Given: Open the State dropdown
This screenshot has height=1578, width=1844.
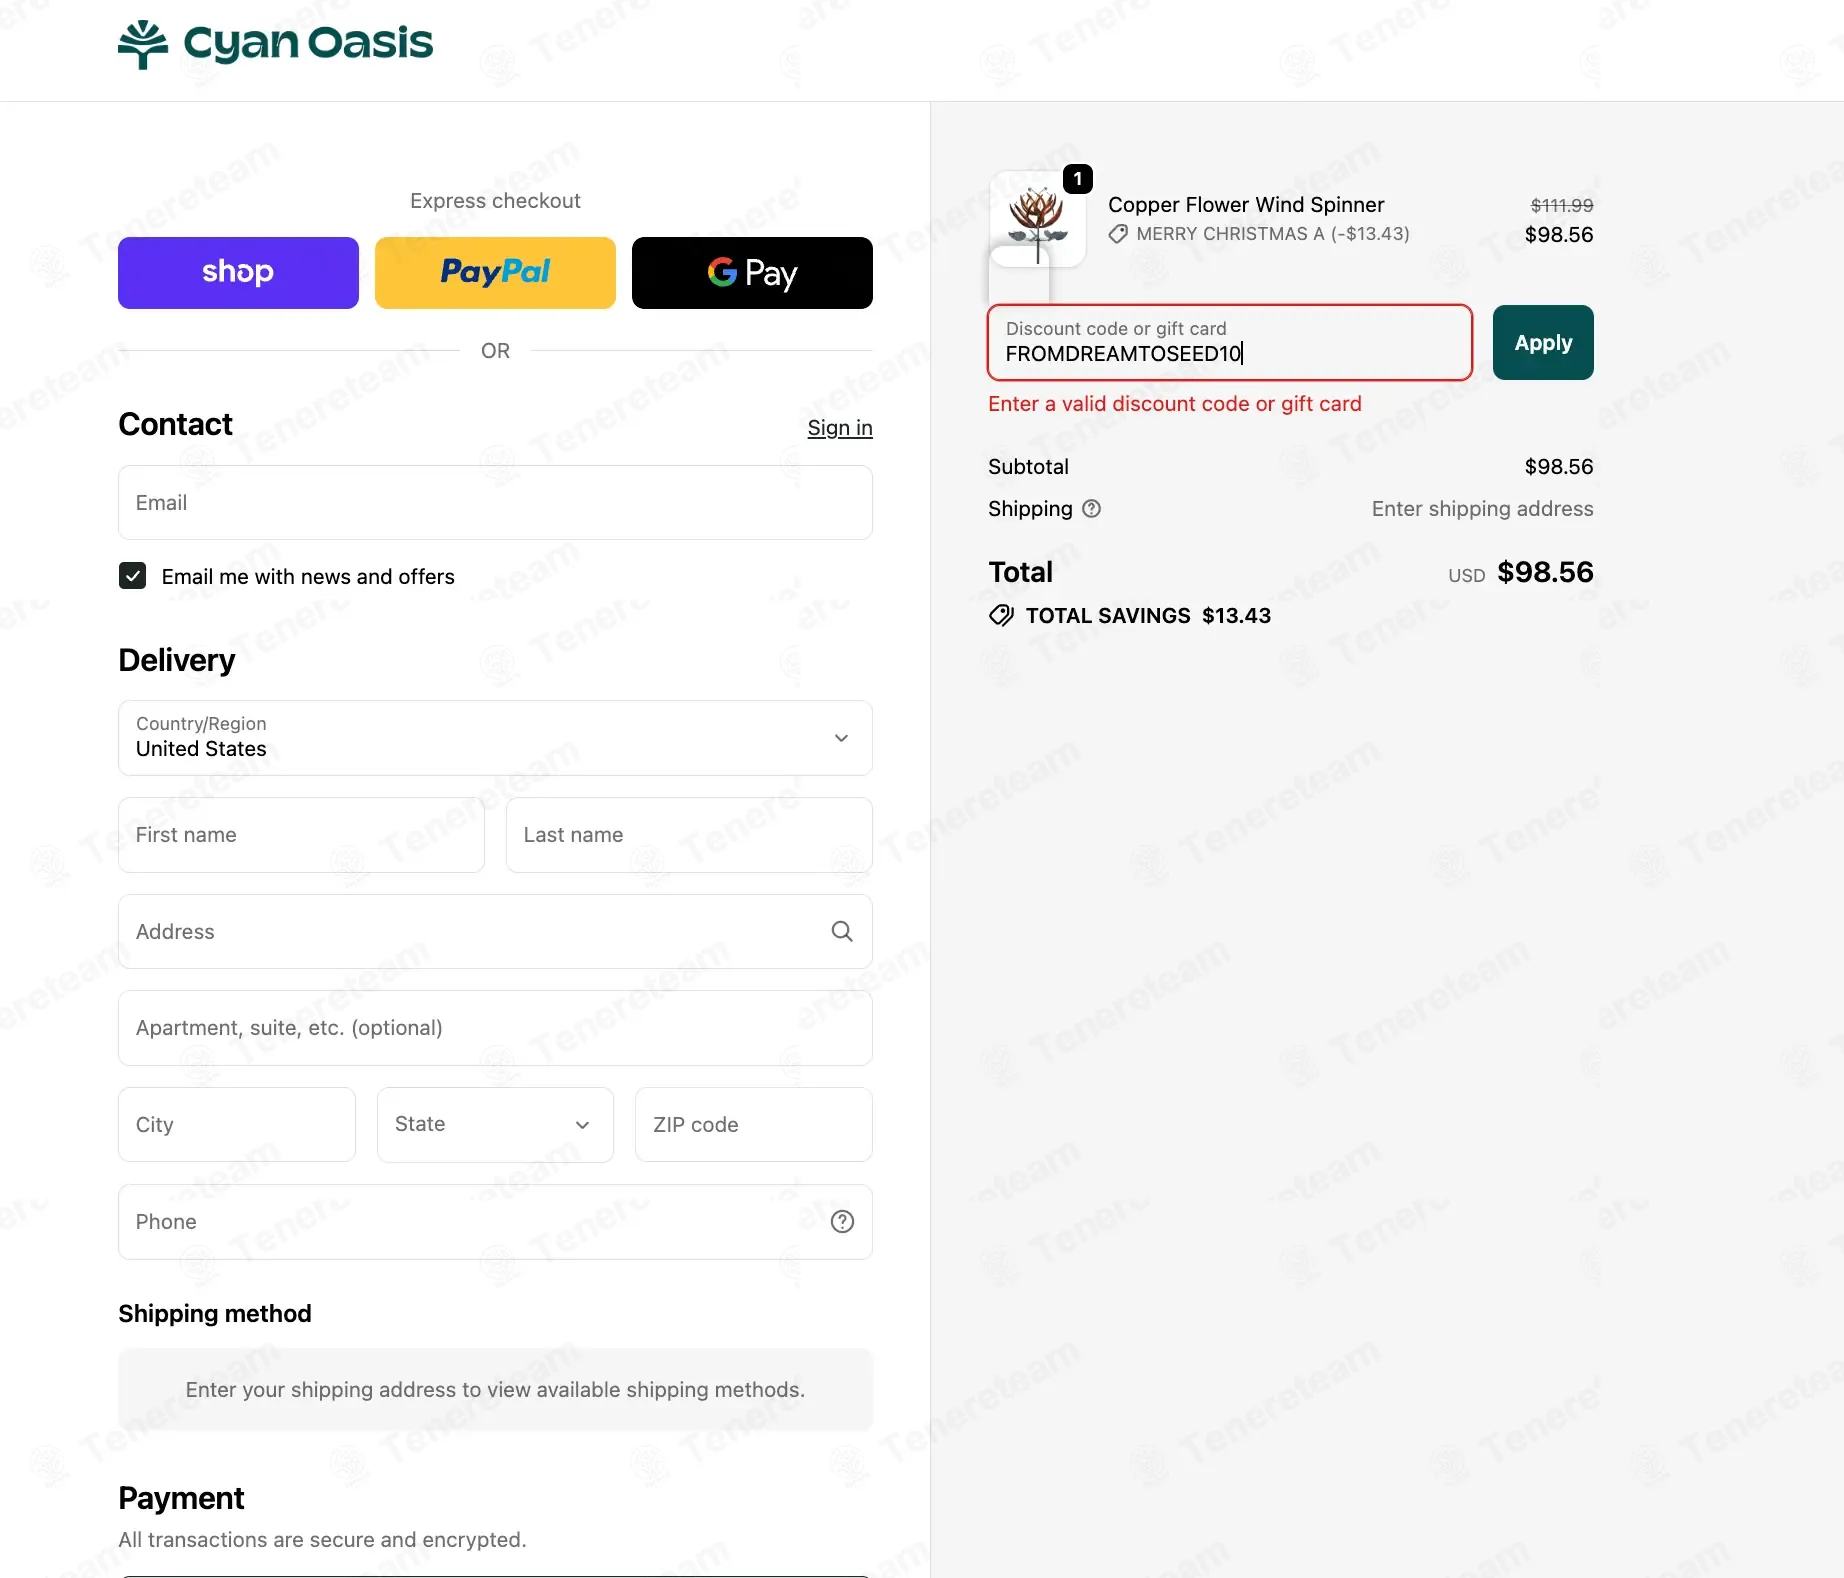Looking at the screenshot, I should pyautogui.click(x=495, y=1124).
